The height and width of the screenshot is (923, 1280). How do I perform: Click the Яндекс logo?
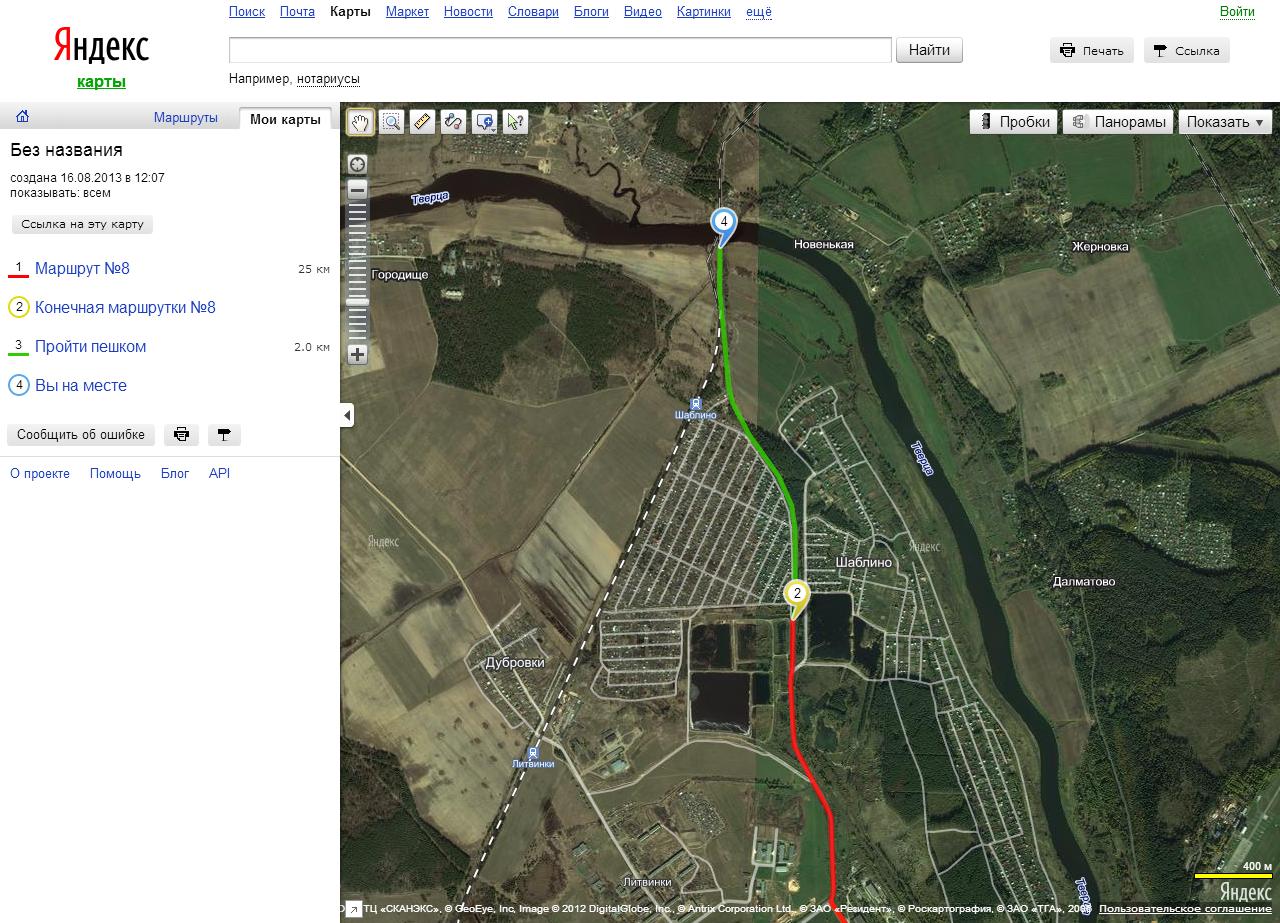(101, 46)
